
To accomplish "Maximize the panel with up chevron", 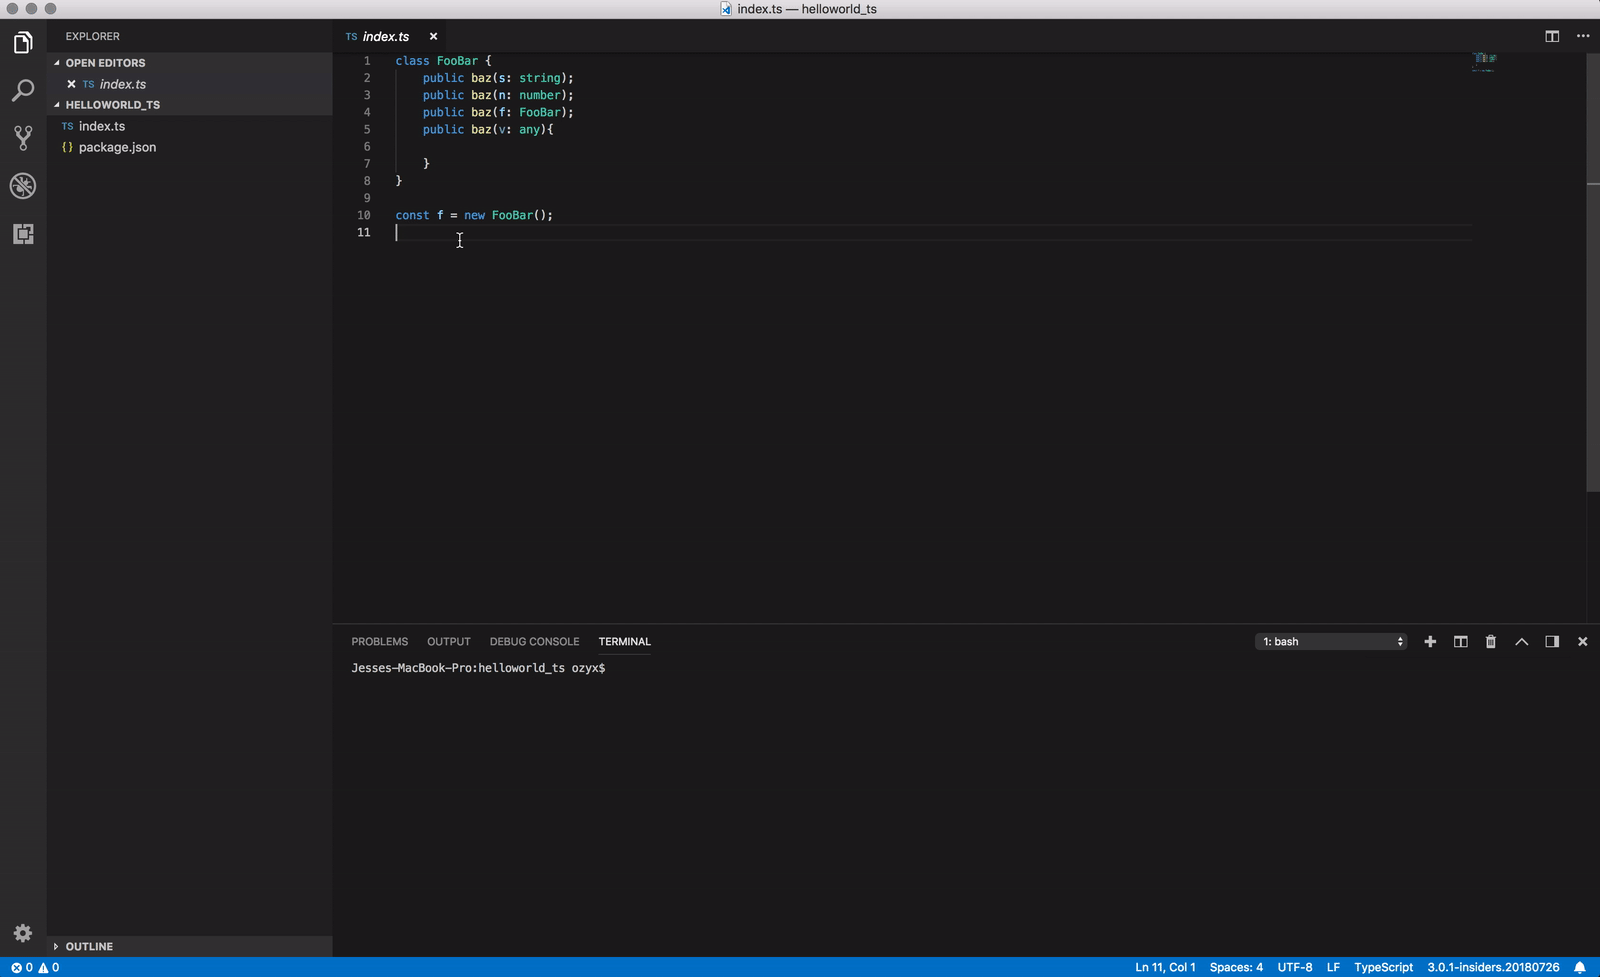I will [1521, 642].
